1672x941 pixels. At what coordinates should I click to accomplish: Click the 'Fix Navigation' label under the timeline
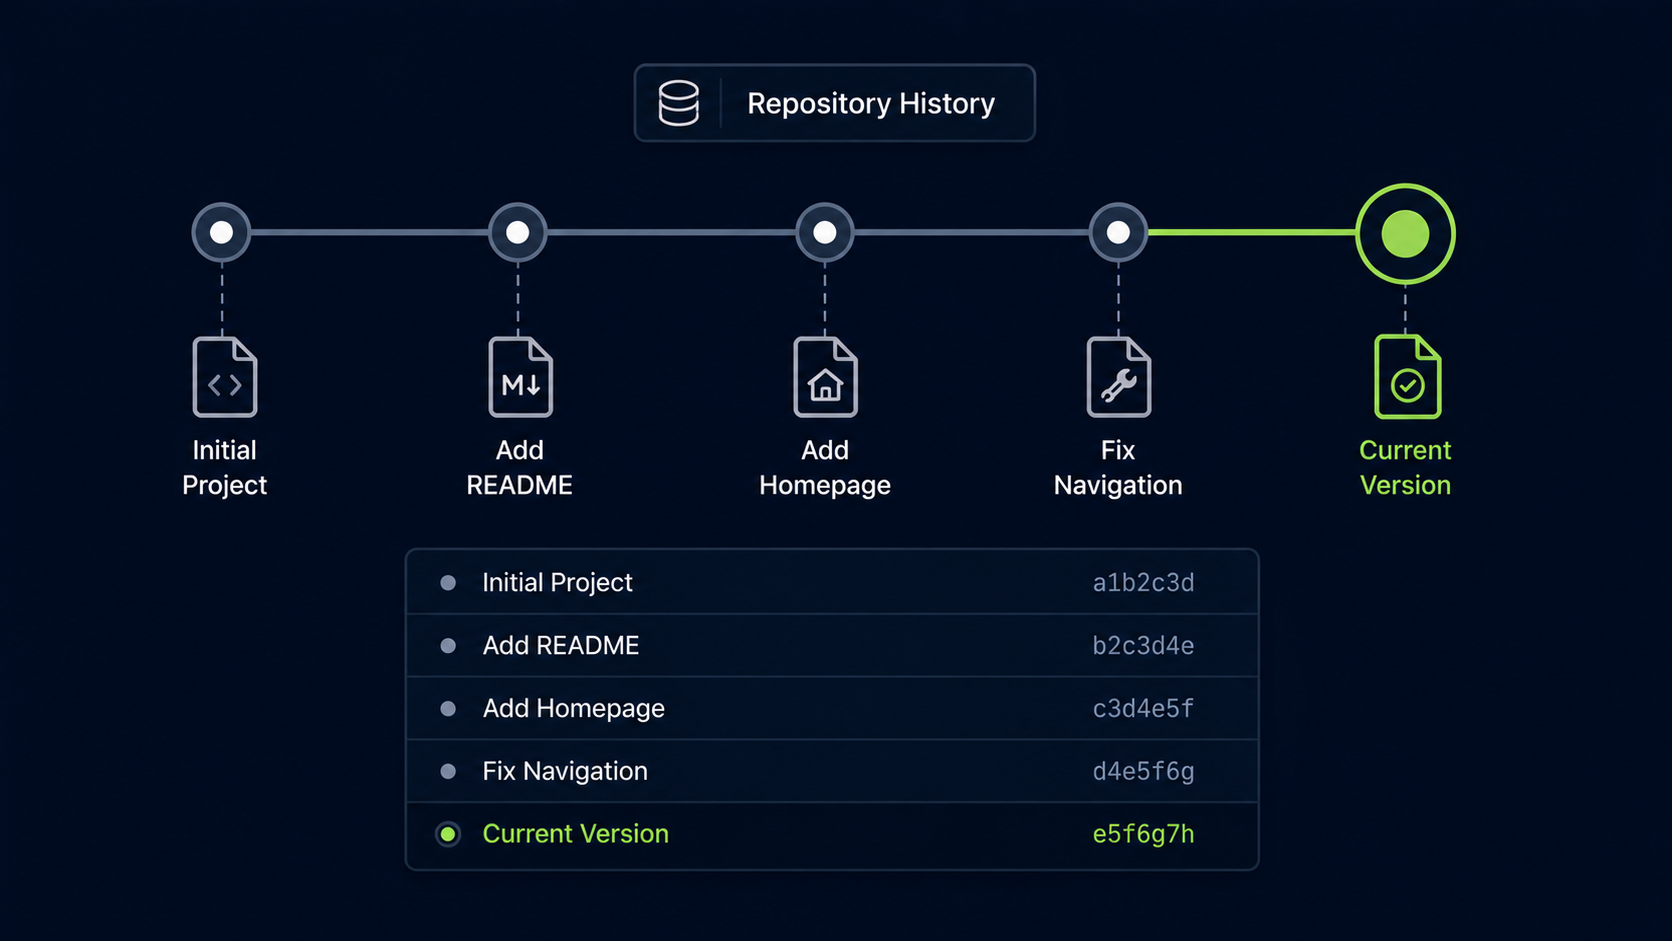[1118, 467]
